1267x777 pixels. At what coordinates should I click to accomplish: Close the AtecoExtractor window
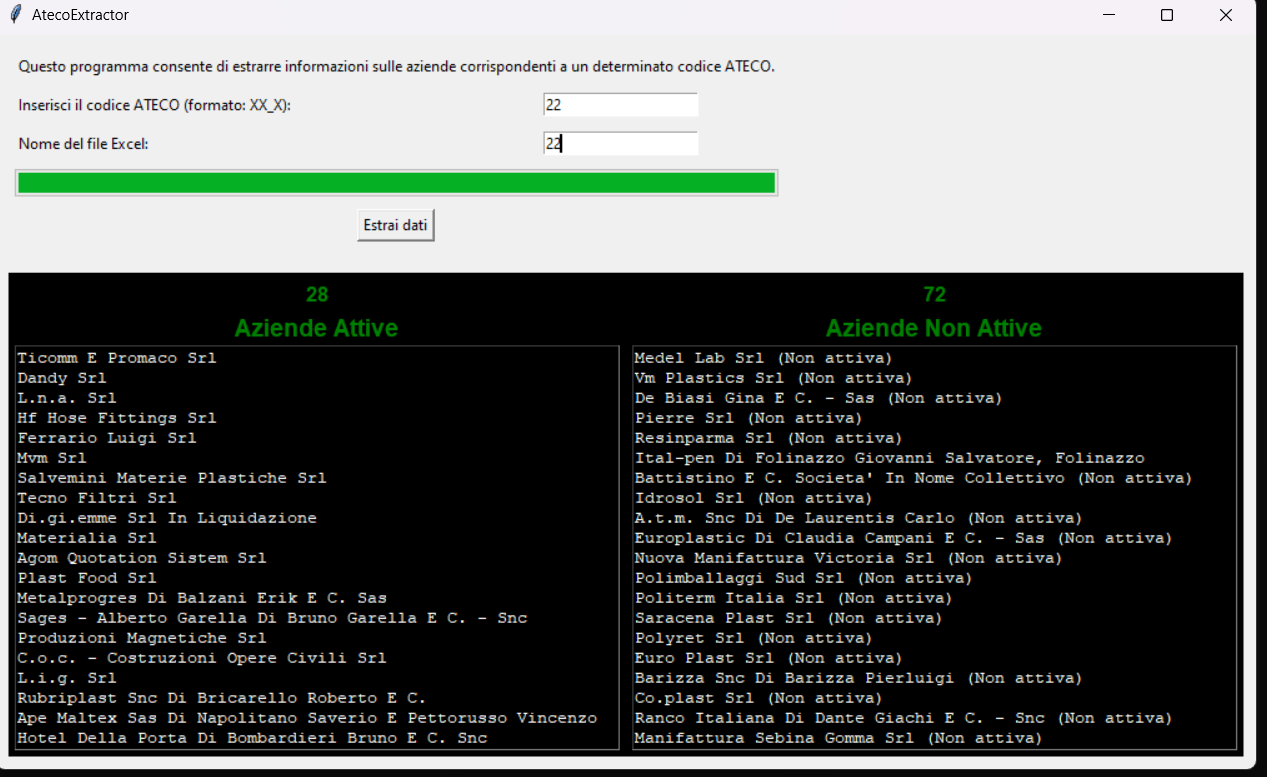click(x=1225, y=15)
